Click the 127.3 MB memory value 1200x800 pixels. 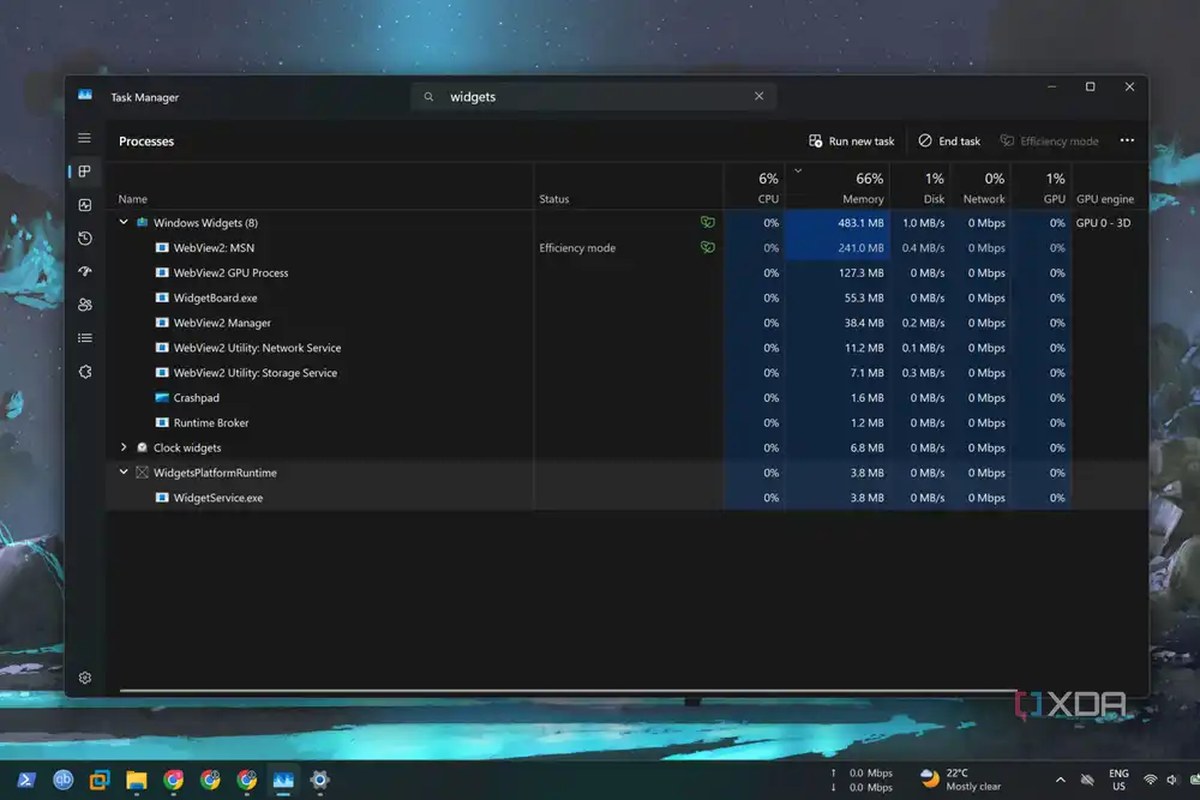860,273
